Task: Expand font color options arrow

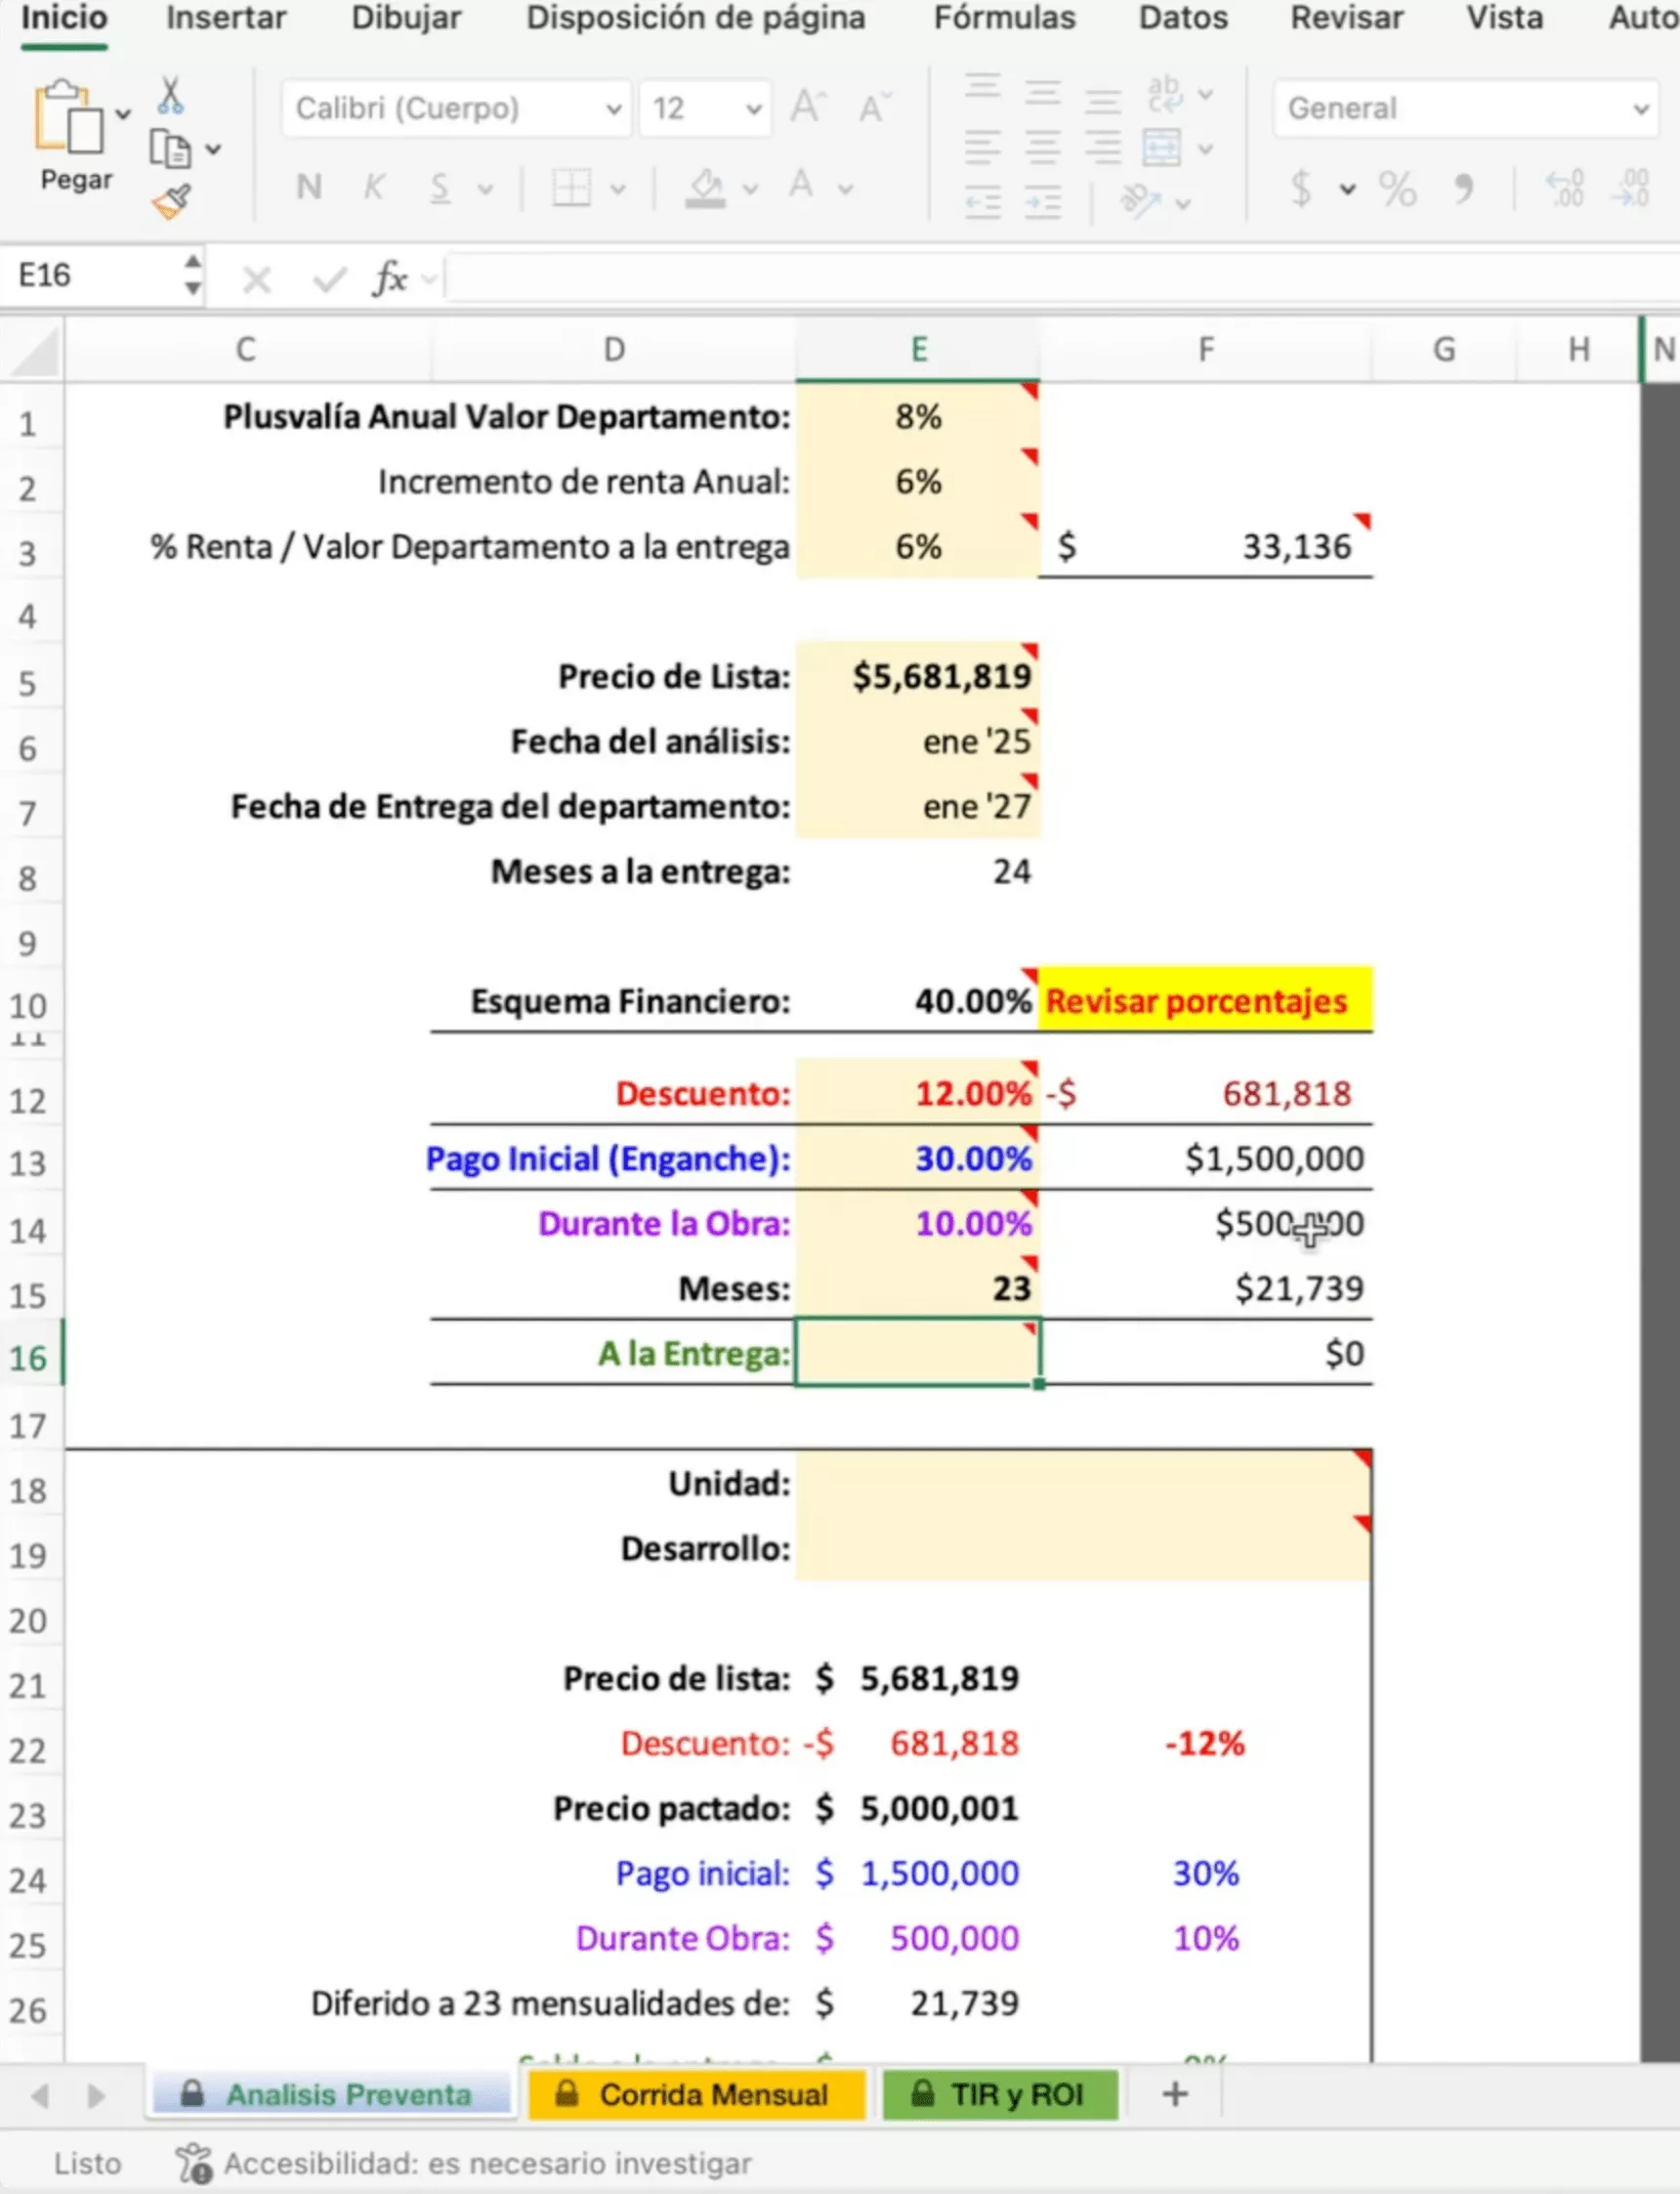Action: click(845, 189)
